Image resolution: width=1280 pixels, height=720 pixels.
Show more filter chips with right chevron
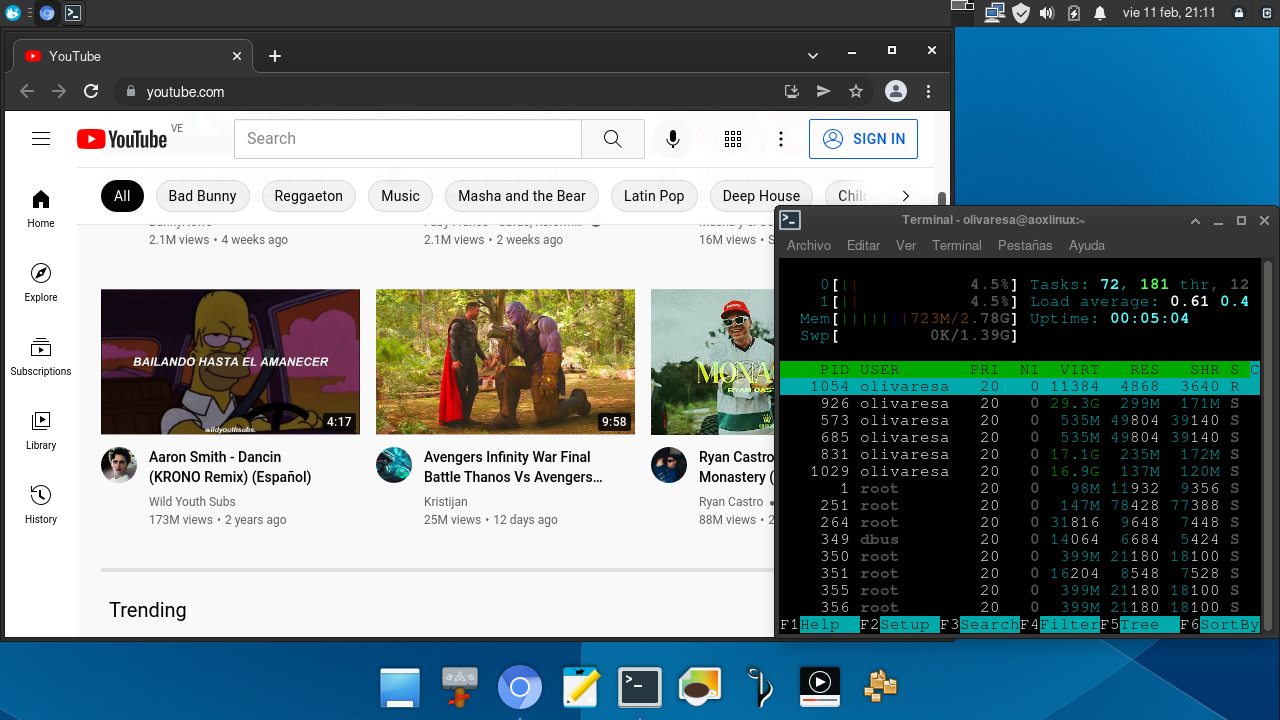tap(906, 196)
